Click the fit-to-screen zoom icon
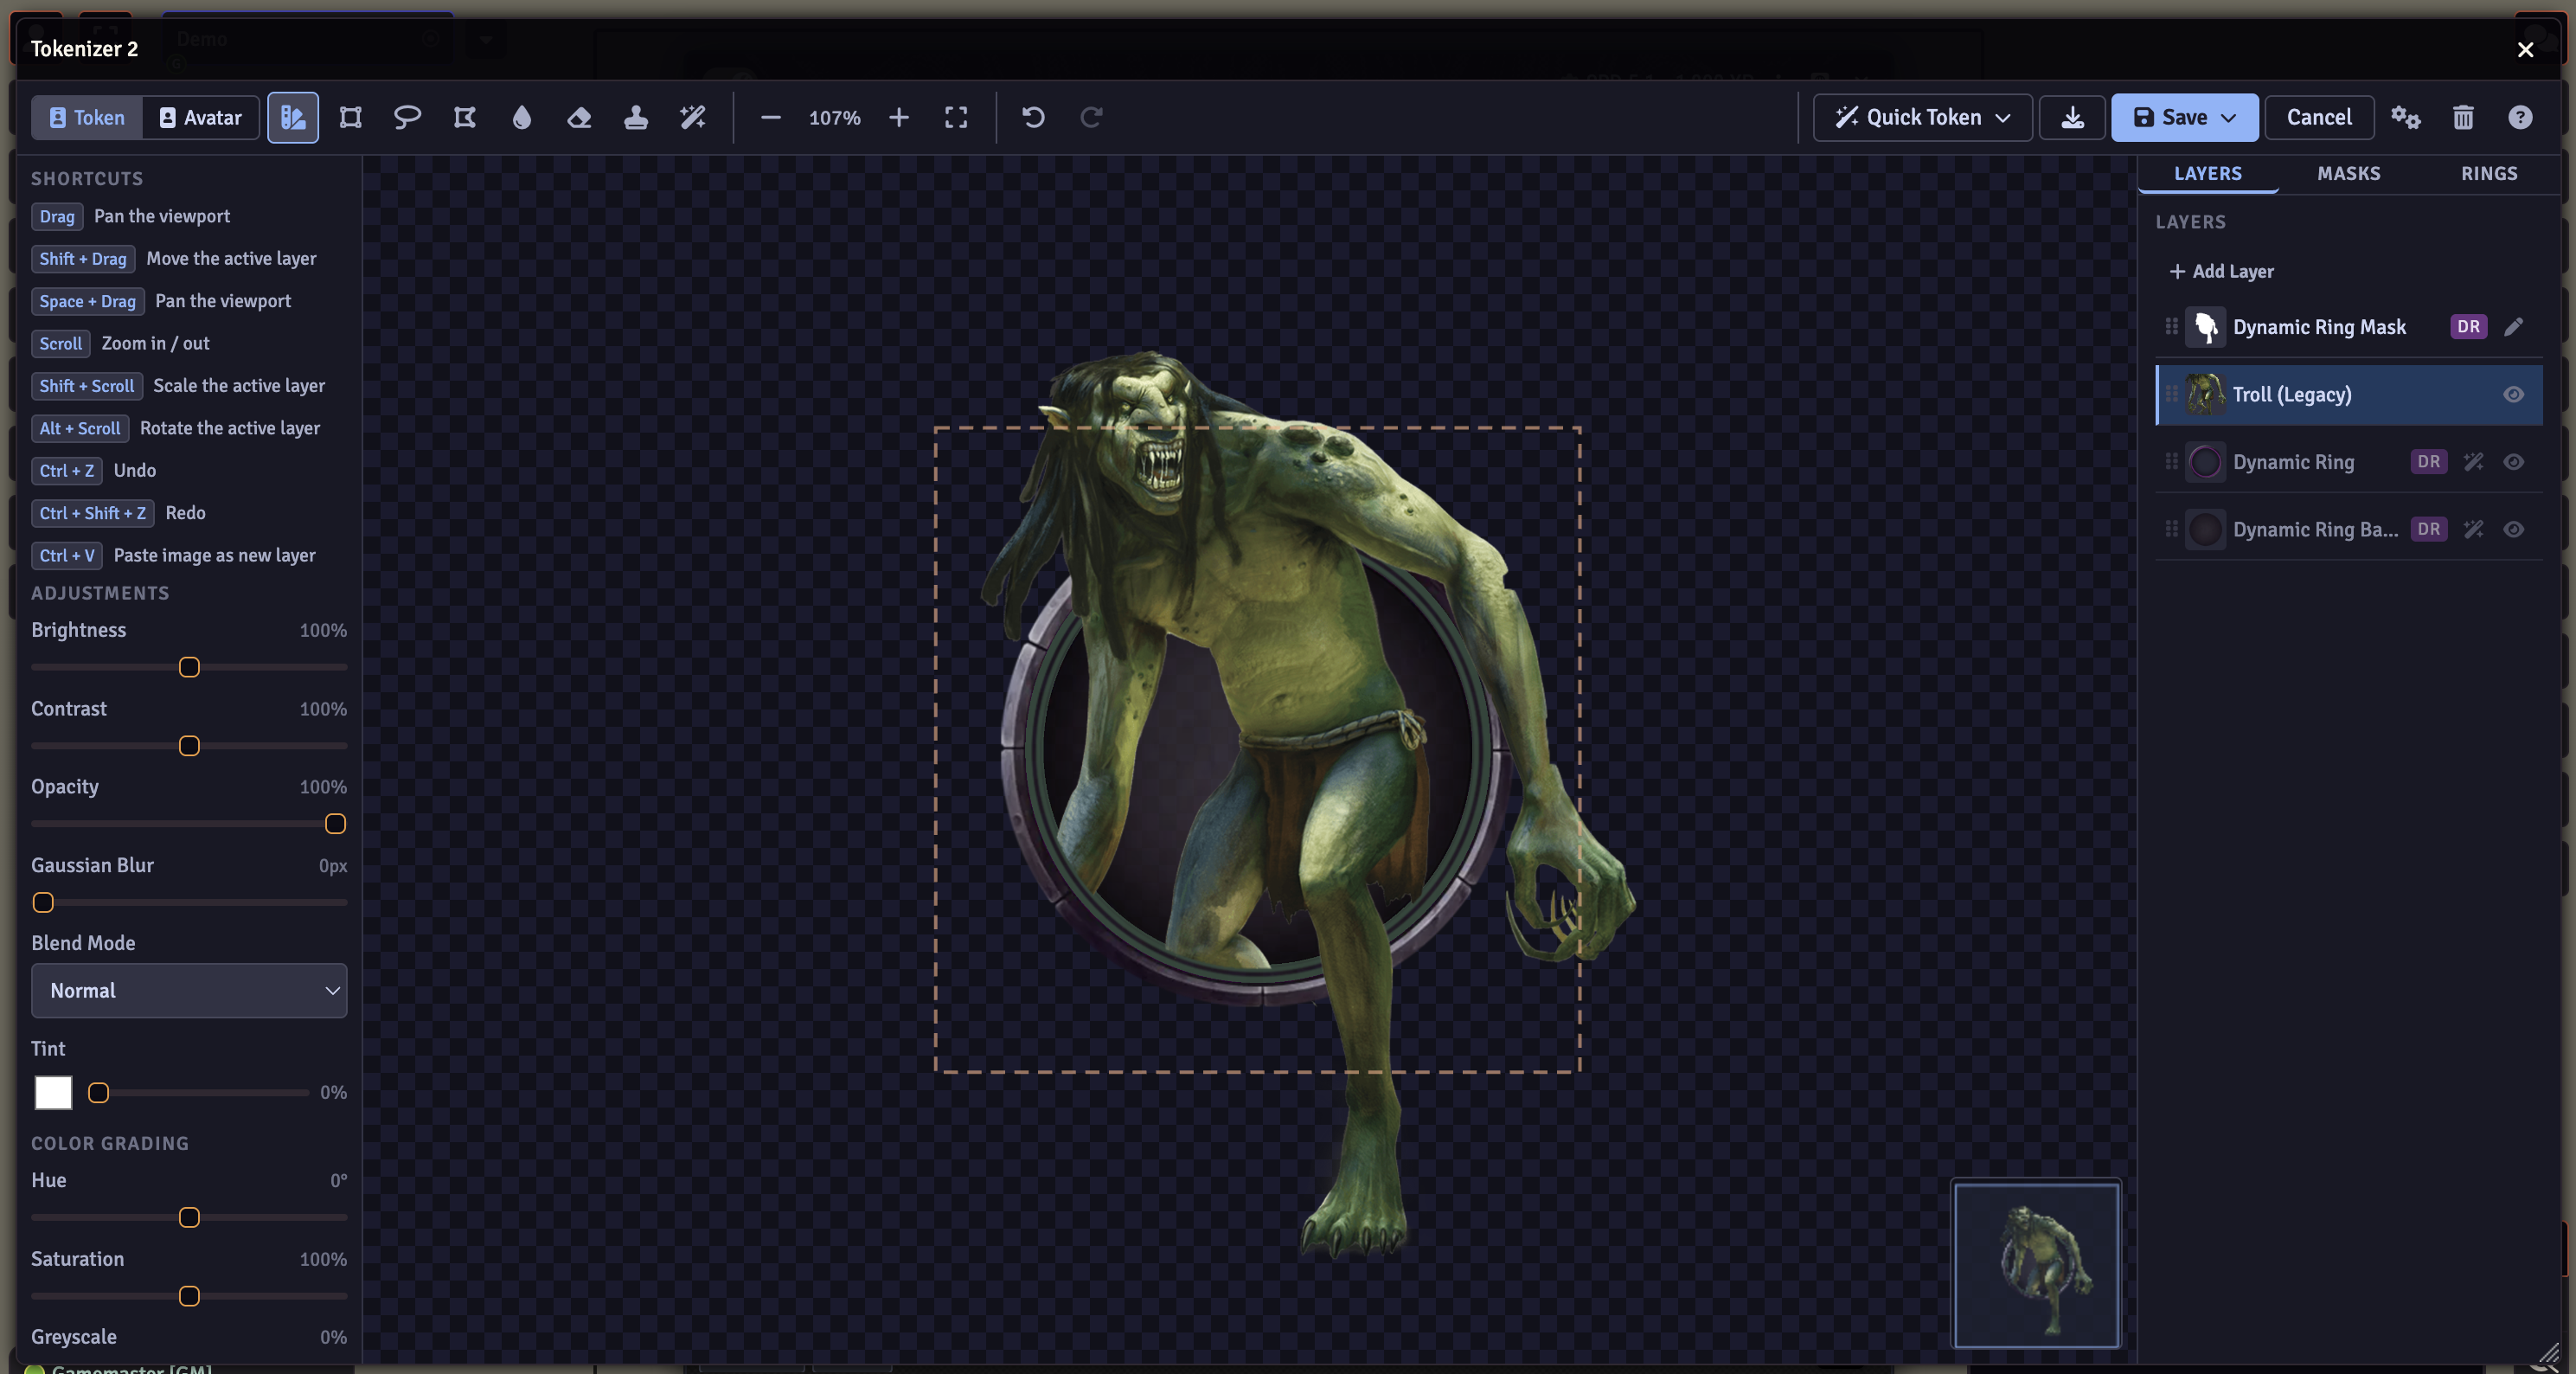The height and width of the screenshot is (1374, 2576). (956, 118)
